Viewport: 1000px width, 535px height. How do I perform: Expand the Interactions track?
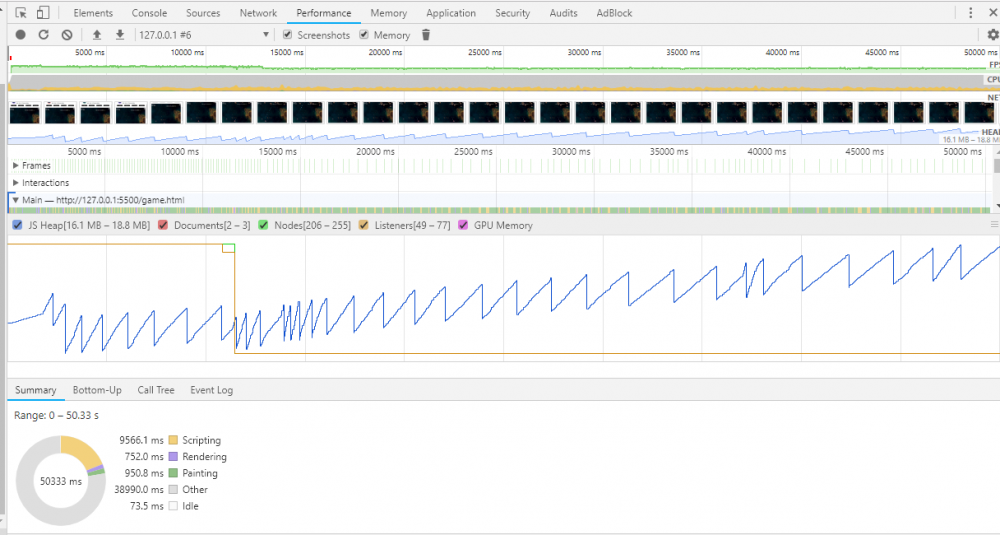[16, 183]
